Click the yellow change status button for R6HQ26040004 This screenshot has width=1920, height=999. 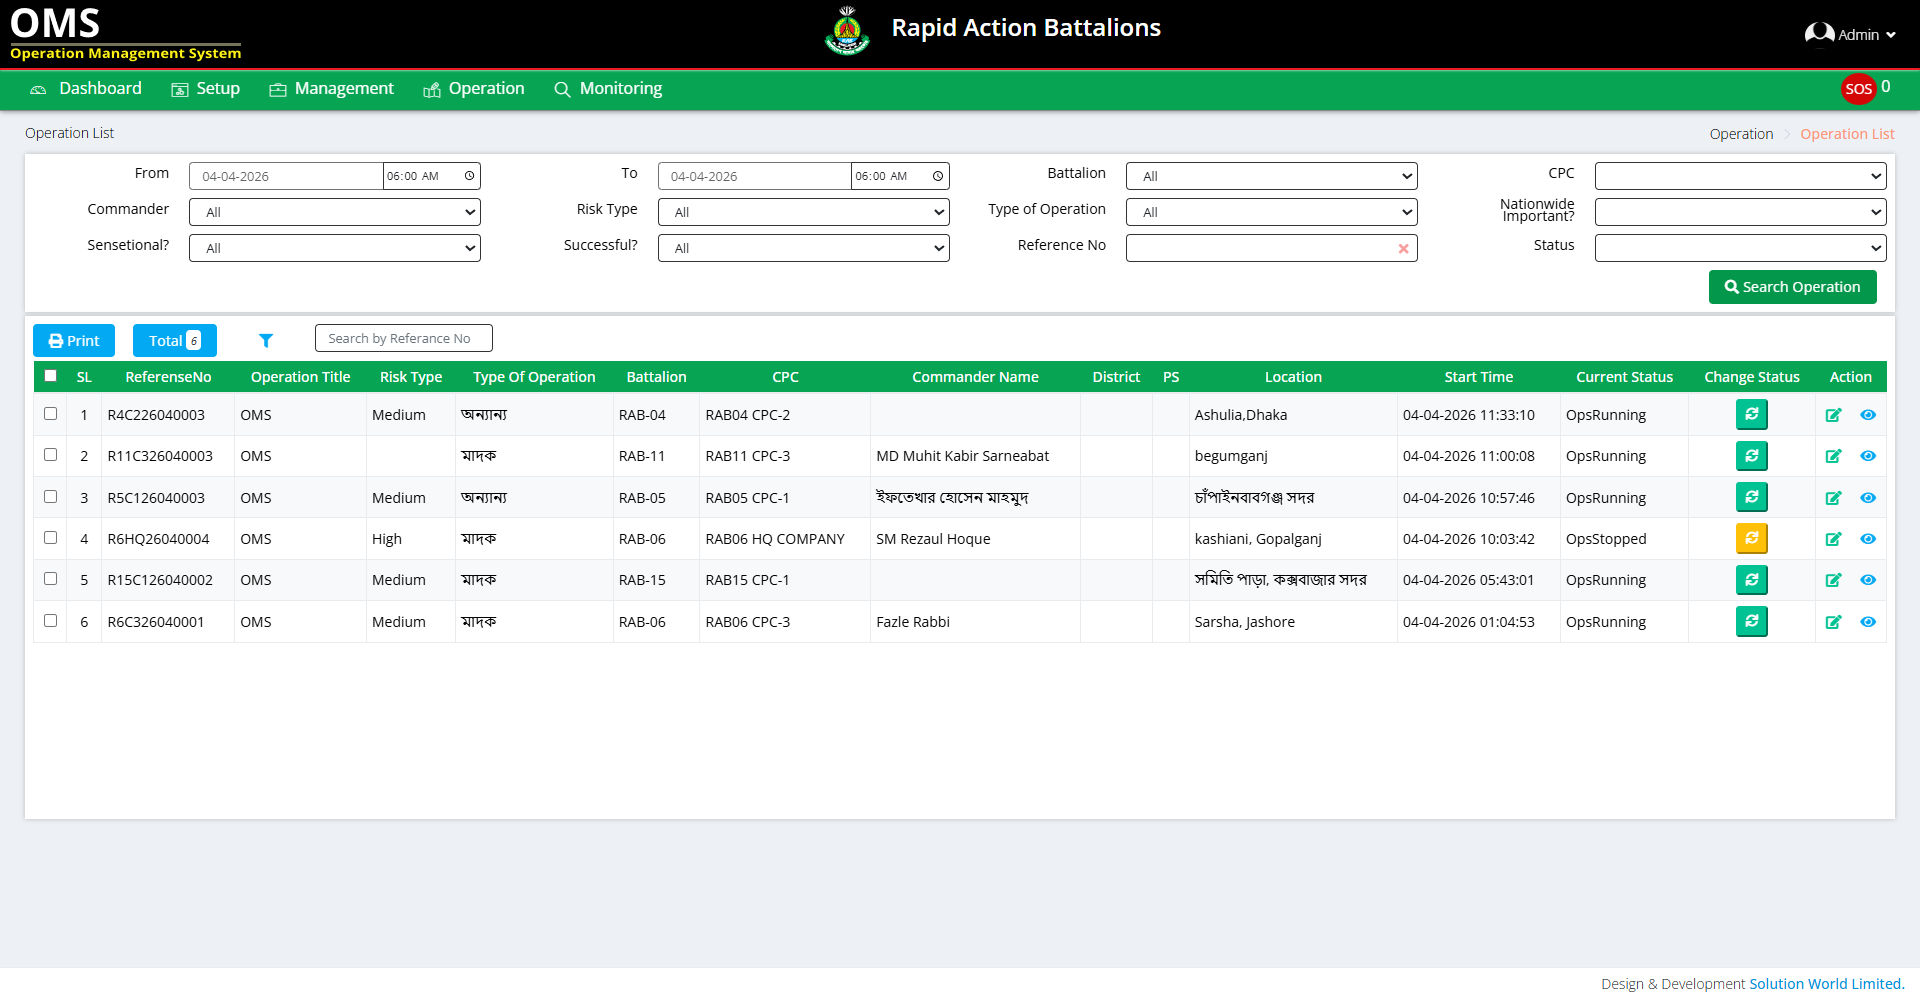(x=1751, y=539)
